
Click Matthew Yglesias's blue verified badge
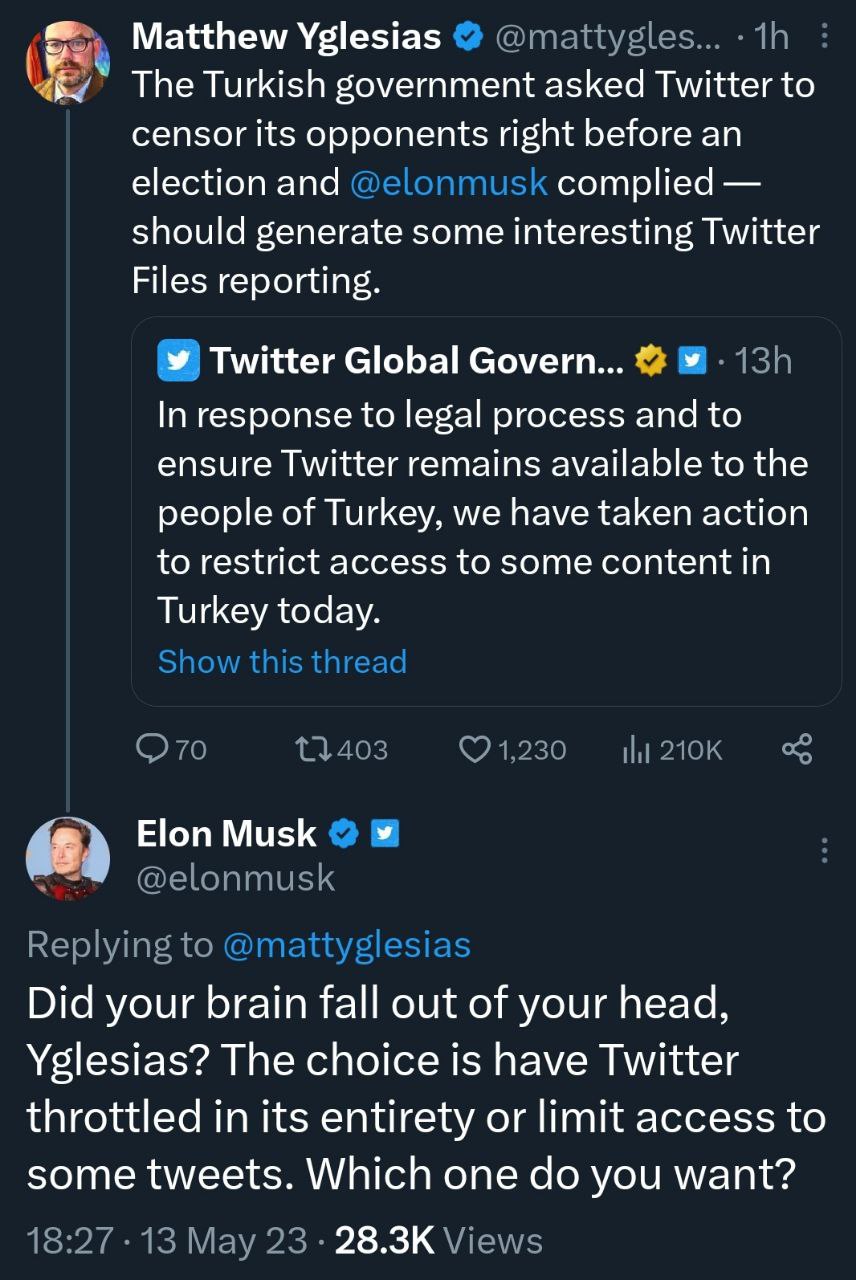pyautogui.click(x=465, y=38)
